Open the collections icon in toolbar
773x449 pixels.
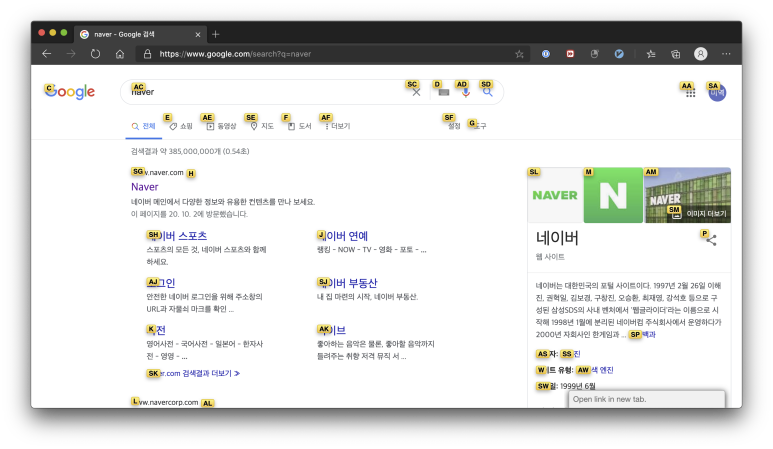(x=675, y=54)
